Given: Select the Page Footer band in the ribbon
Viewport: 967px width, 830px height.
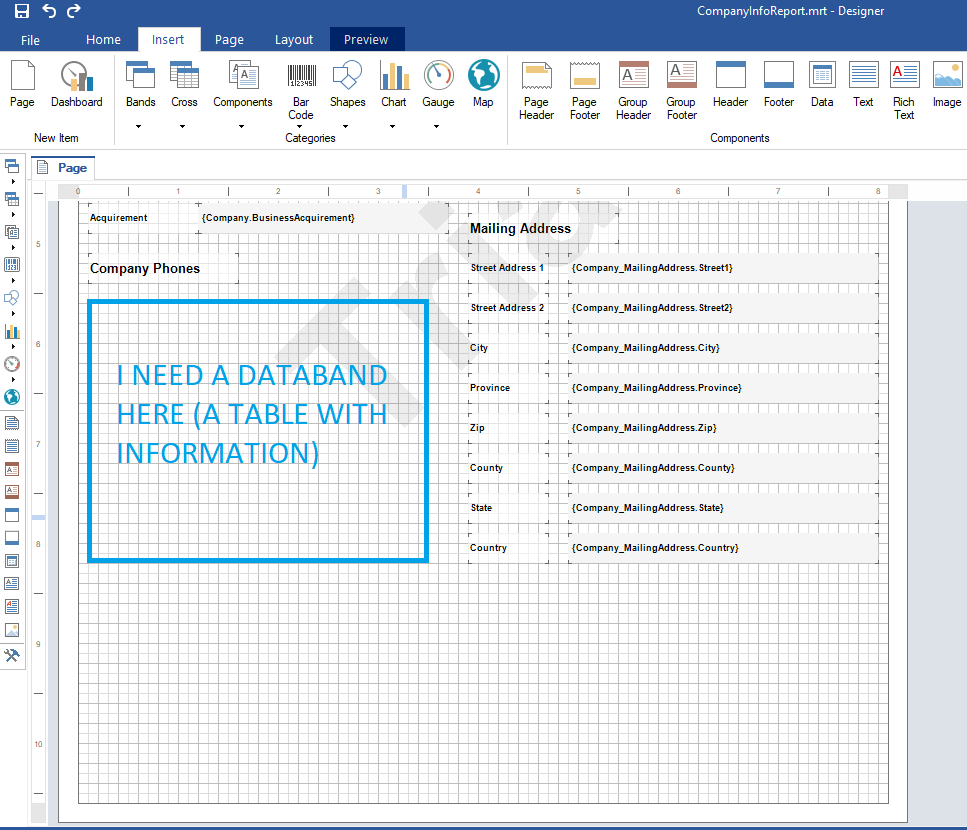Looking at the screenshot, I should click(x=585, y=91).
